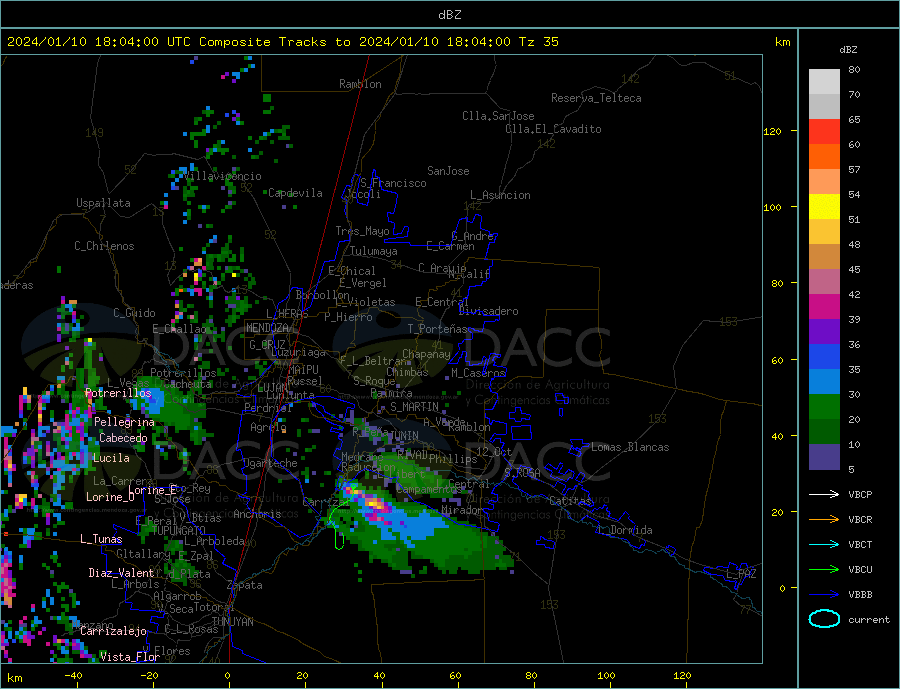The image size is (900, 689).
Task: Click the Tulumaya label
Action: (x=374, y=251)
